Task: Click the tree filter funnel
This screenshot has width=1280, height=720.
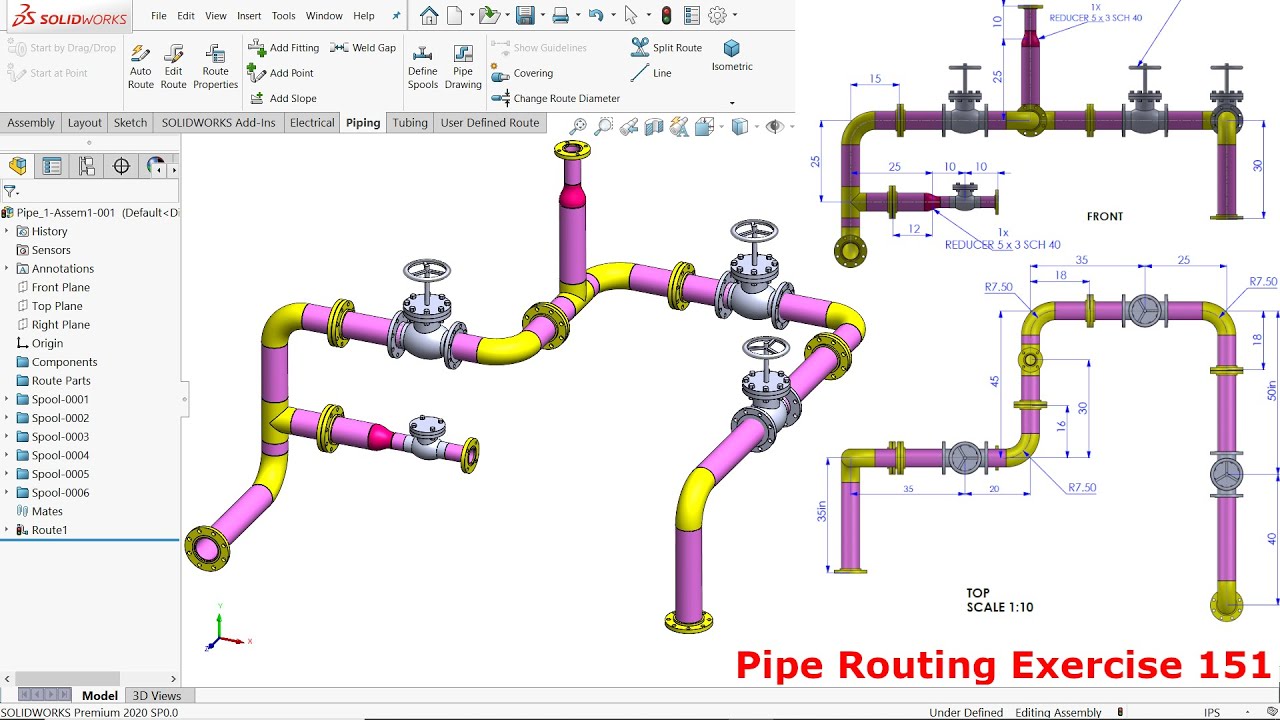Action: (10, 191)
